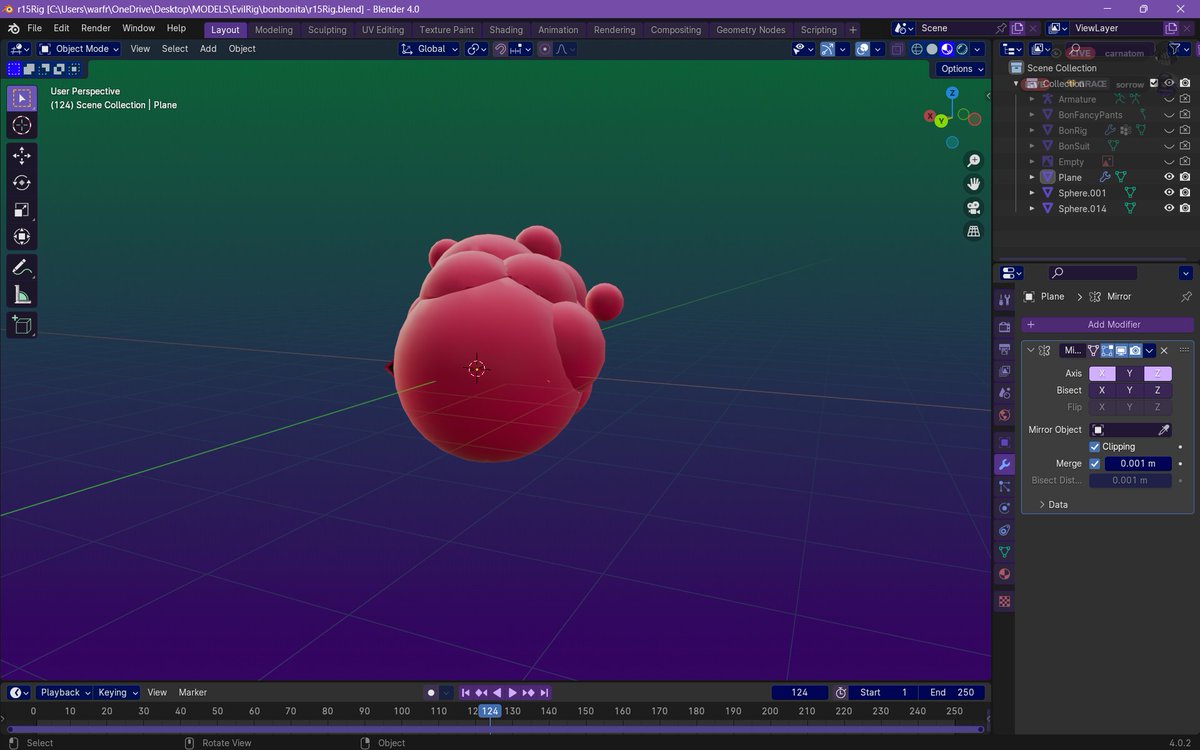Open the viewport Options button
This screenshot has height=750, width=1200.
point(961,69)
